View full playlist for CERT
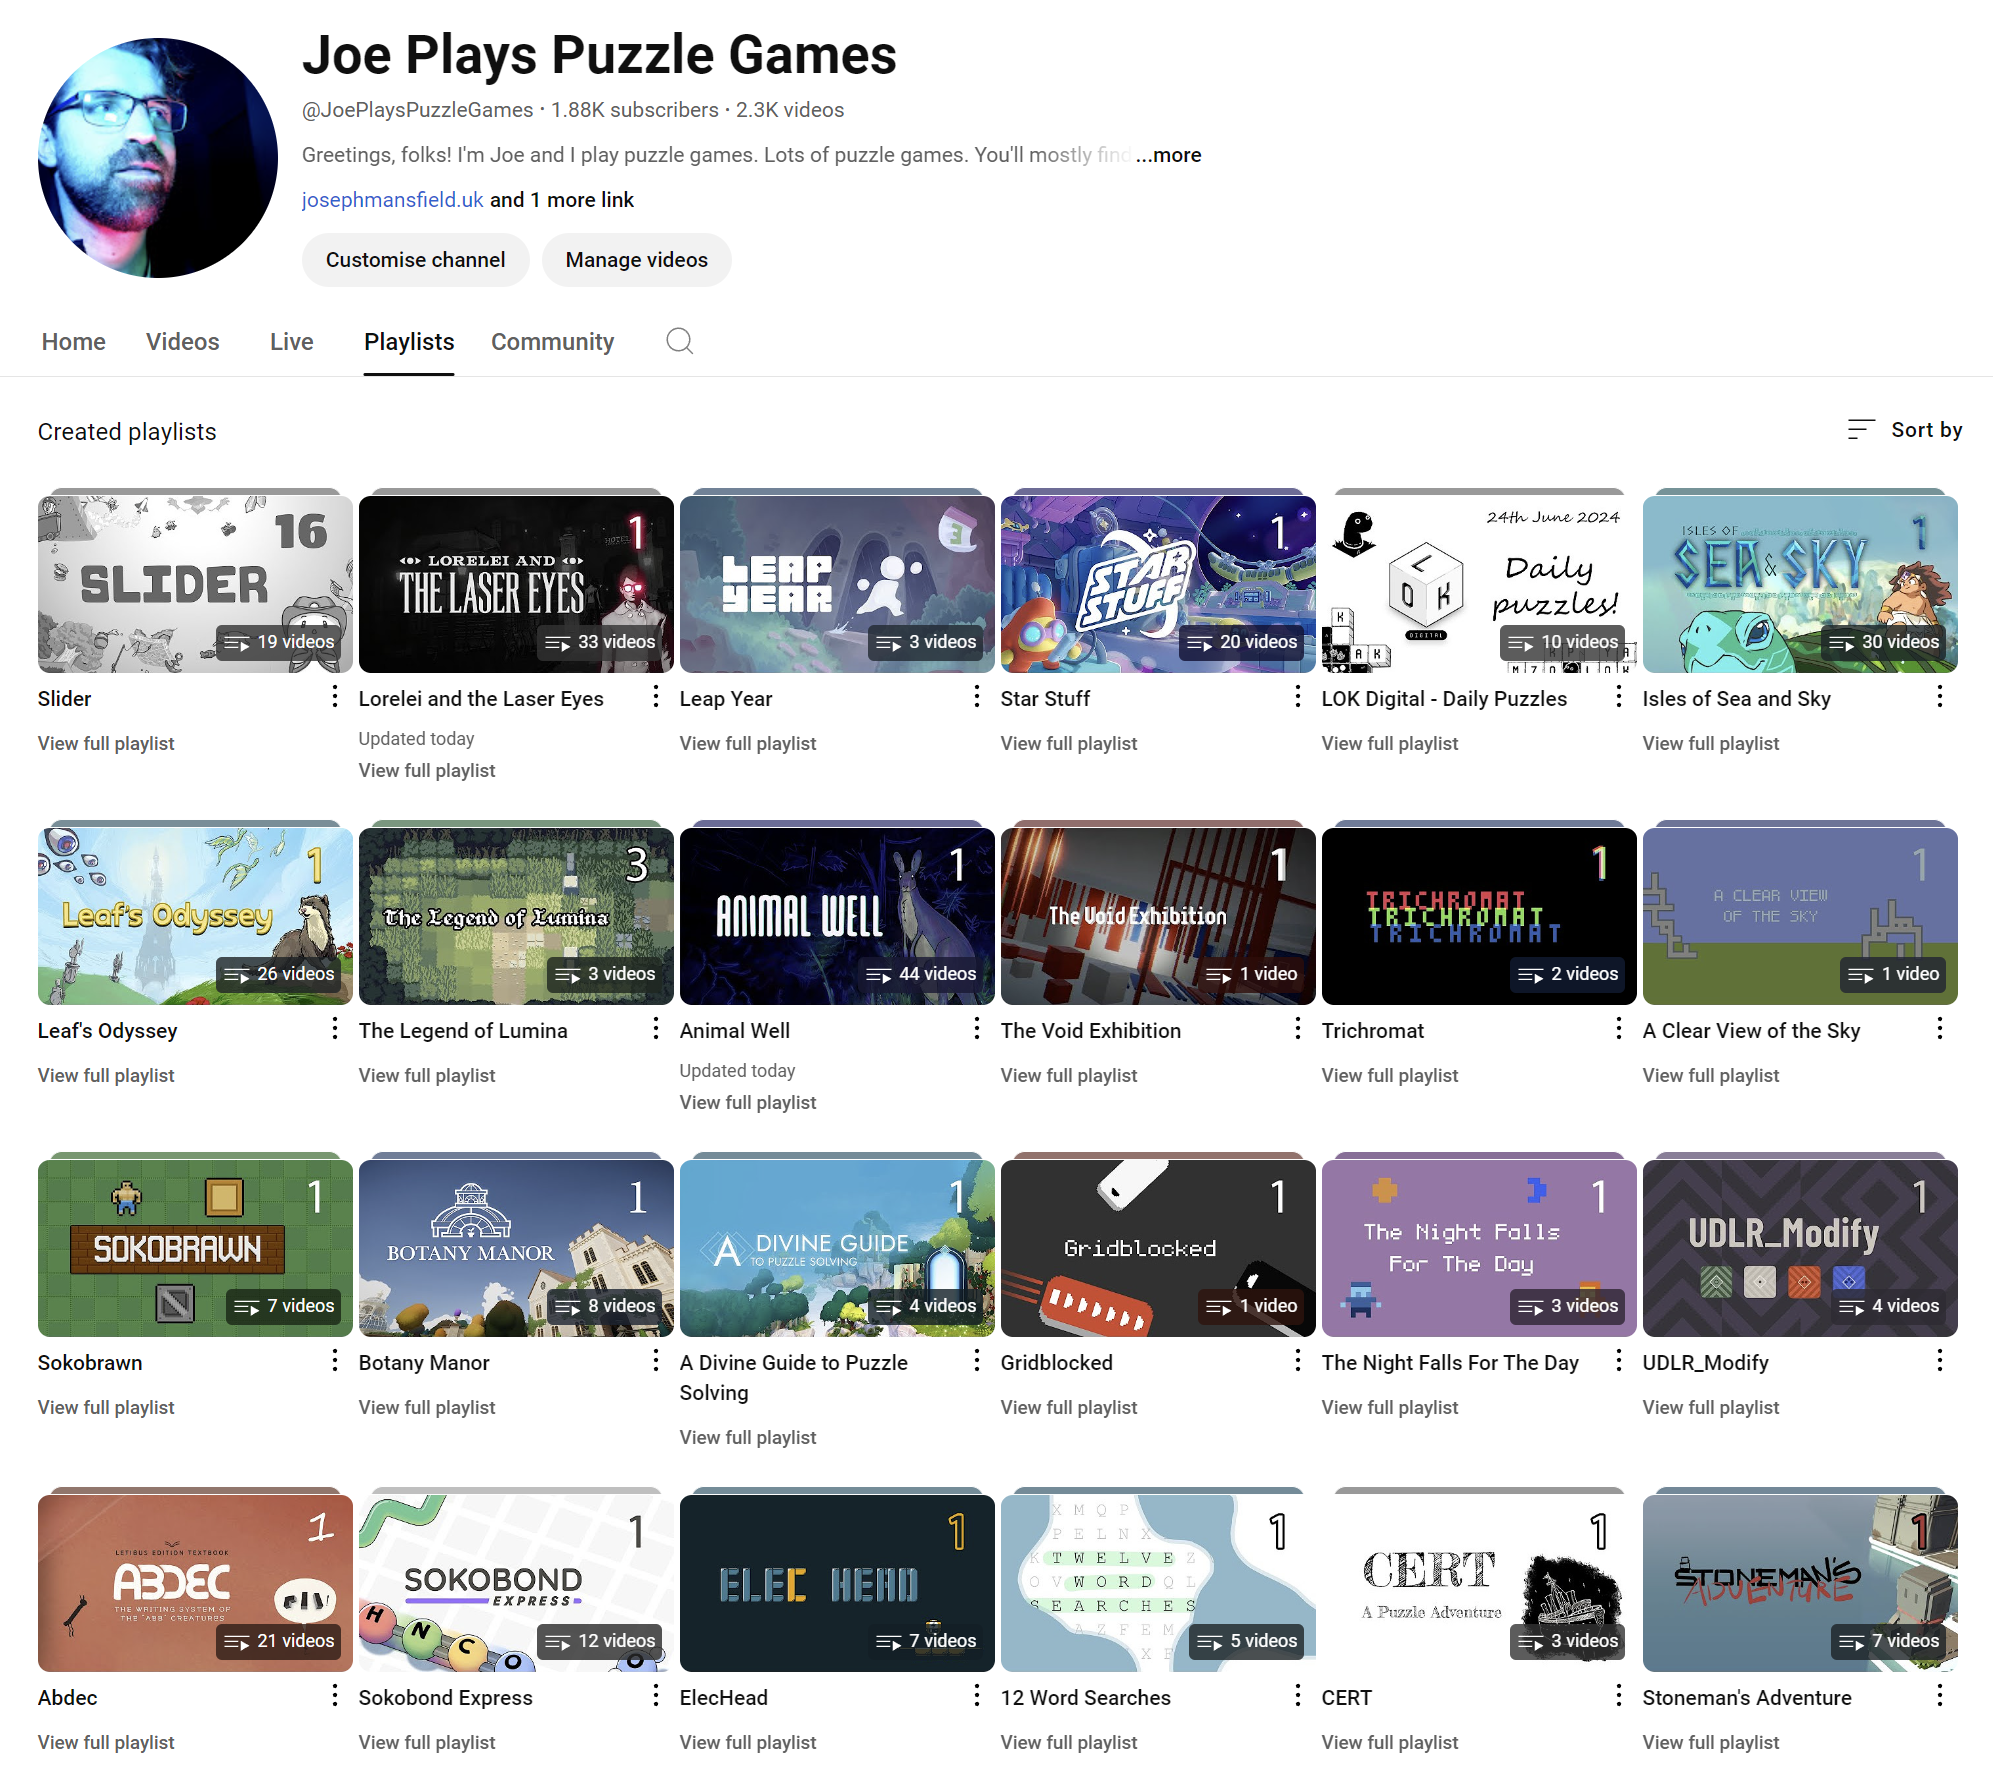 [x=1390, y=1742]
